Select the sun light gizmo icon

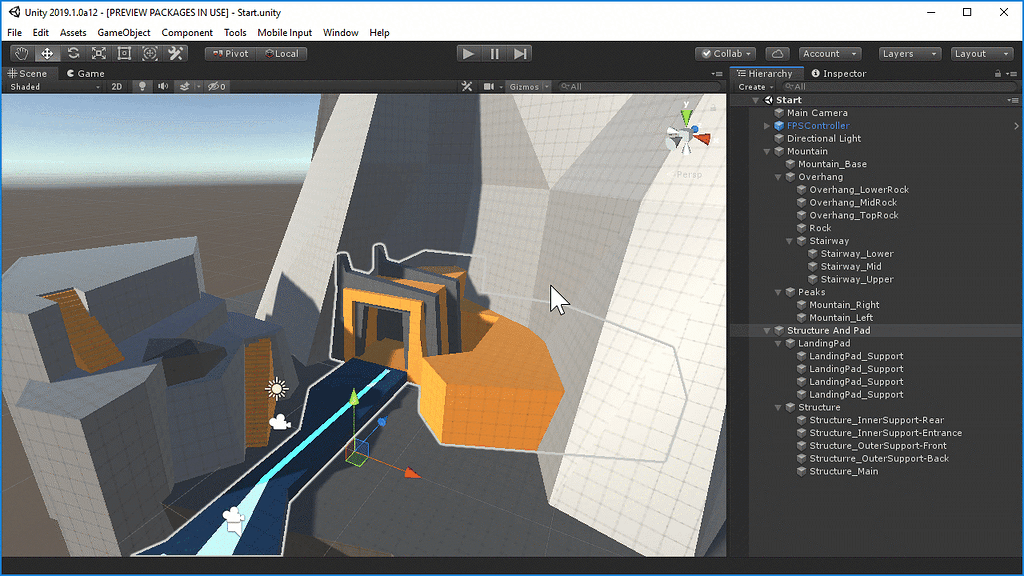click(277, 389)
